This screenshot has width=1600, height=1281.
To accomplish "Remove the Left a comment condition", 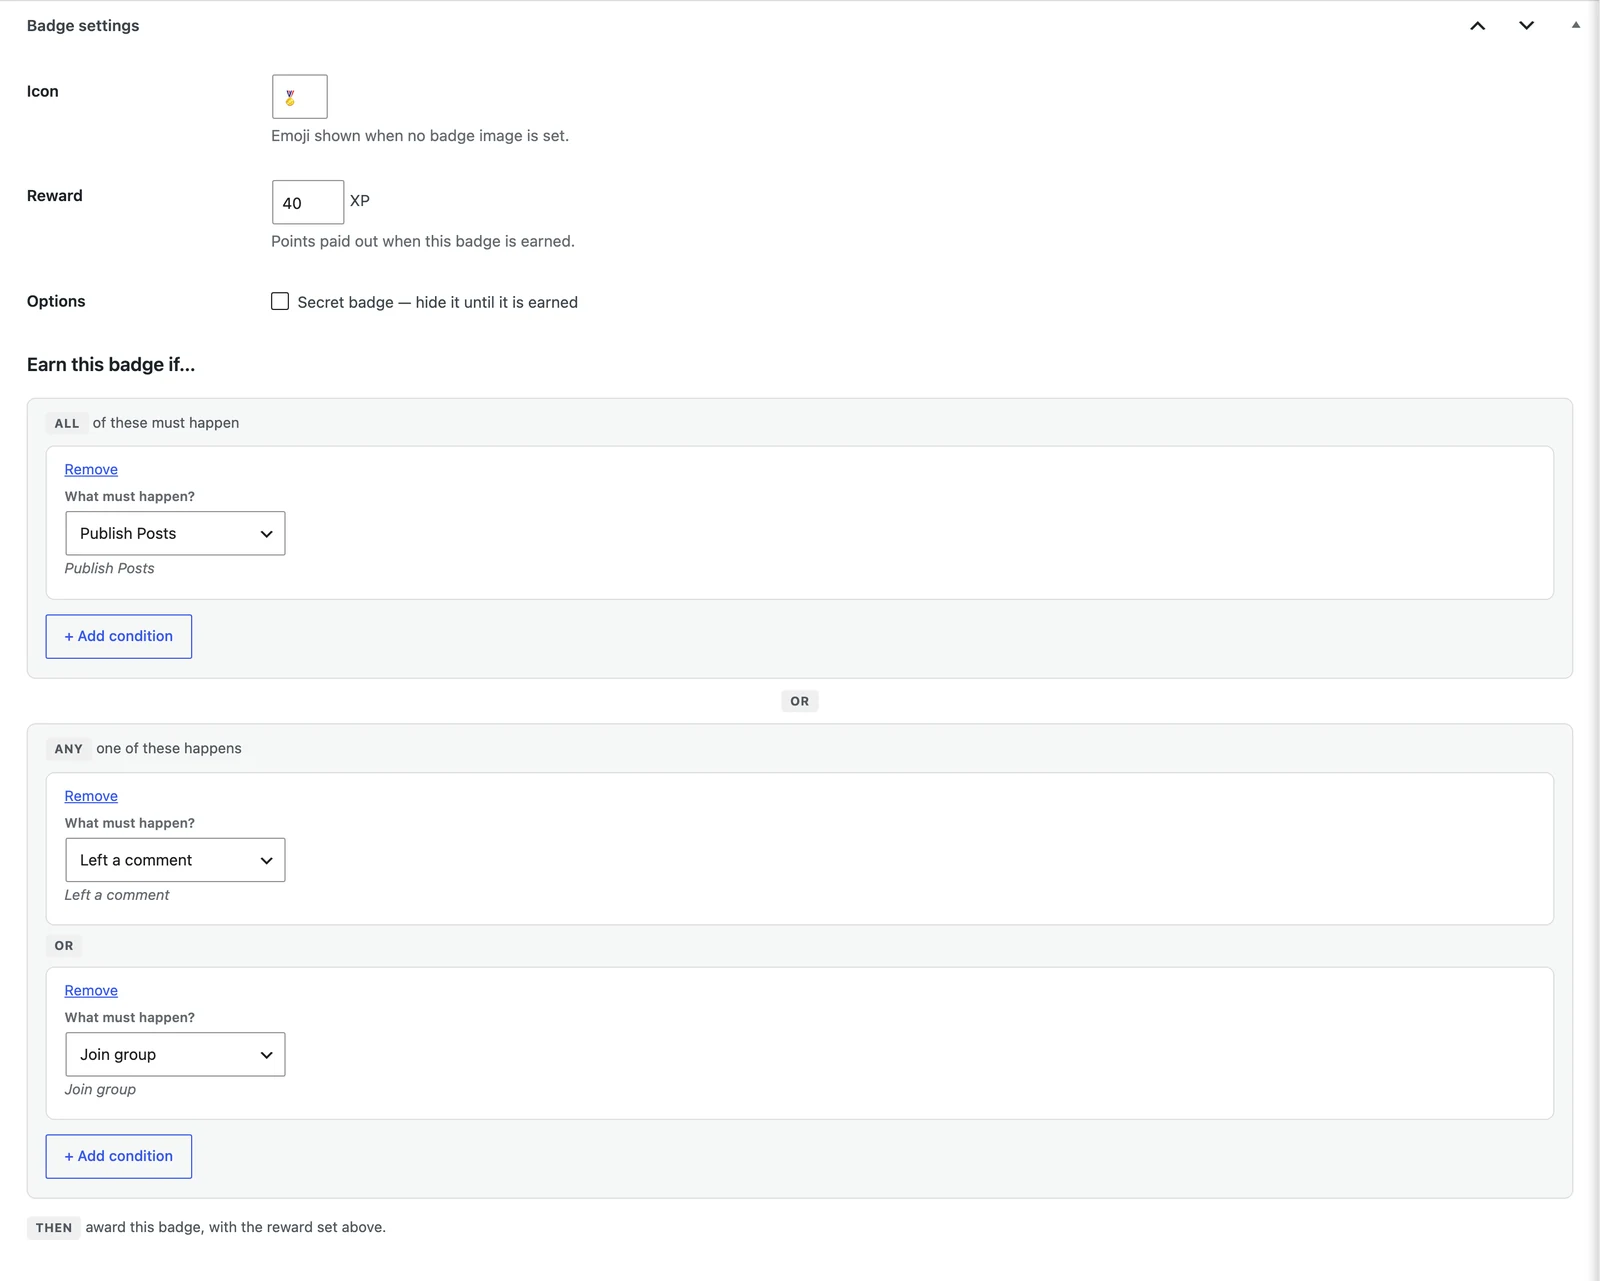I will 91,796.
